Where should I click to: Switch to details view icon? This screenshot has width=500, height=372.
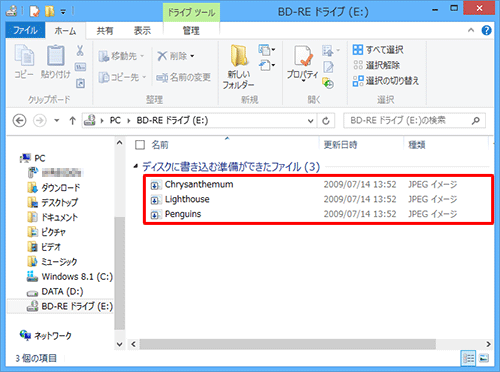(468, 358)
